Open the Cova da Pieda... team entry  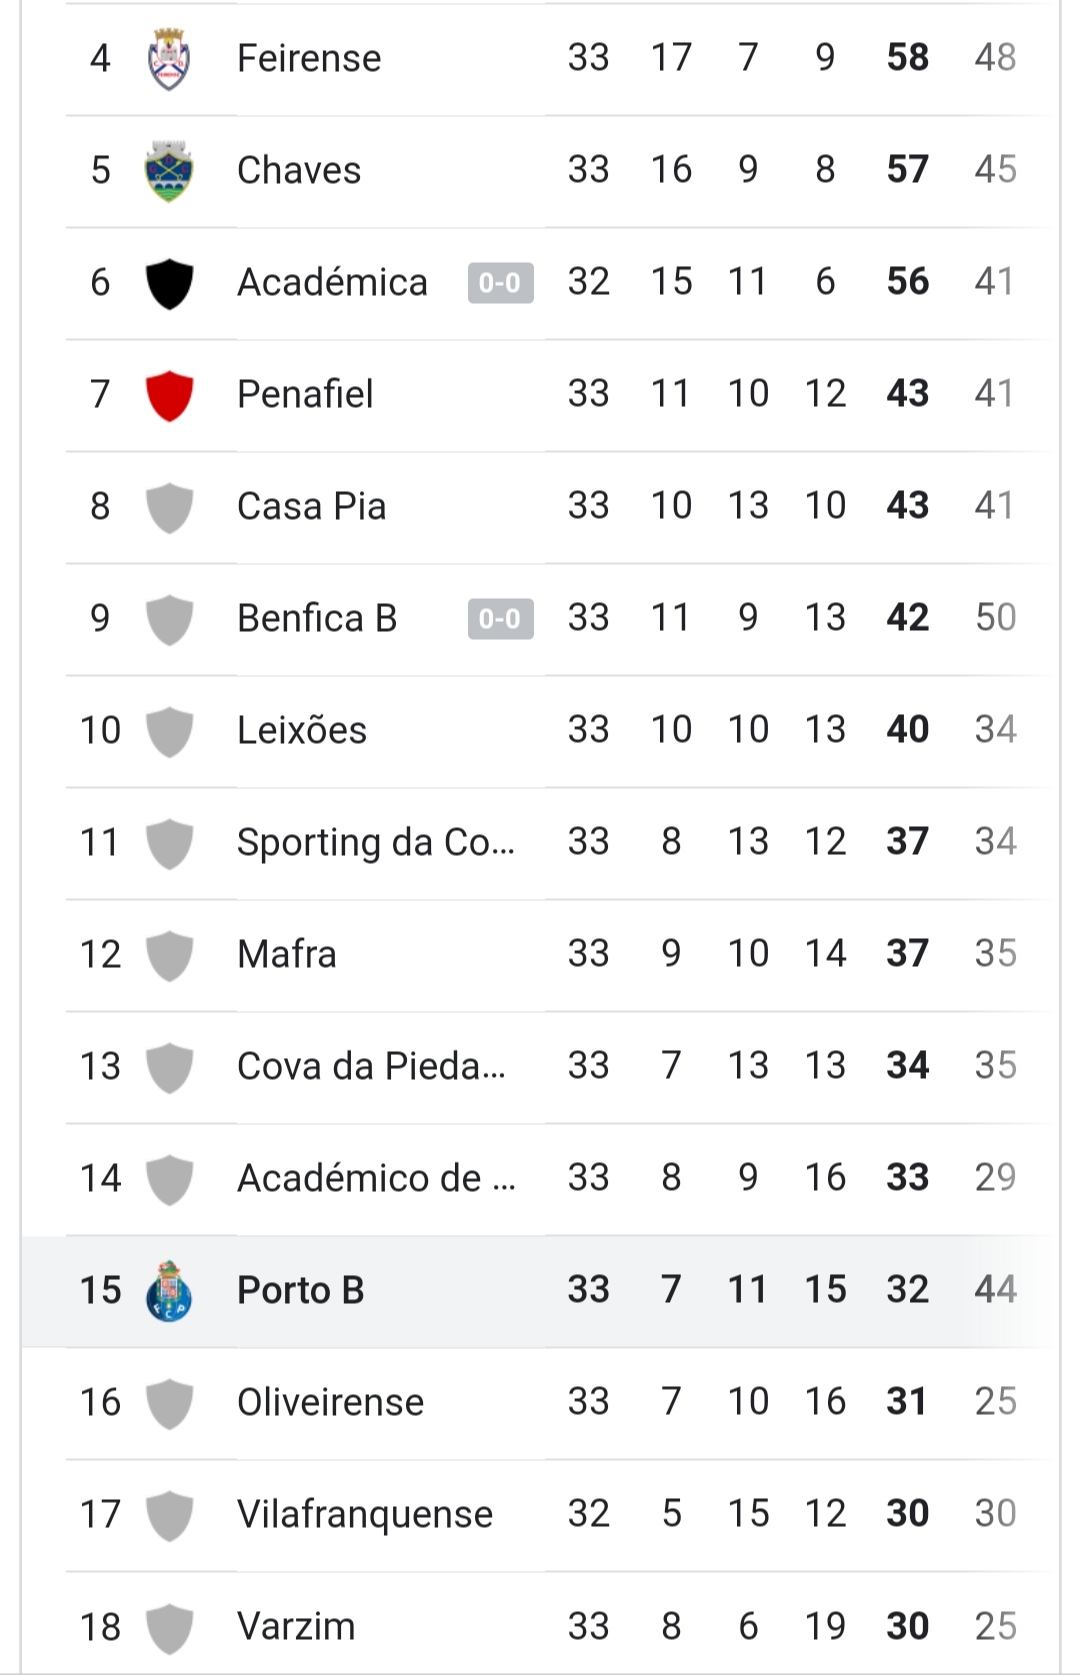[x=371, y=1066]
